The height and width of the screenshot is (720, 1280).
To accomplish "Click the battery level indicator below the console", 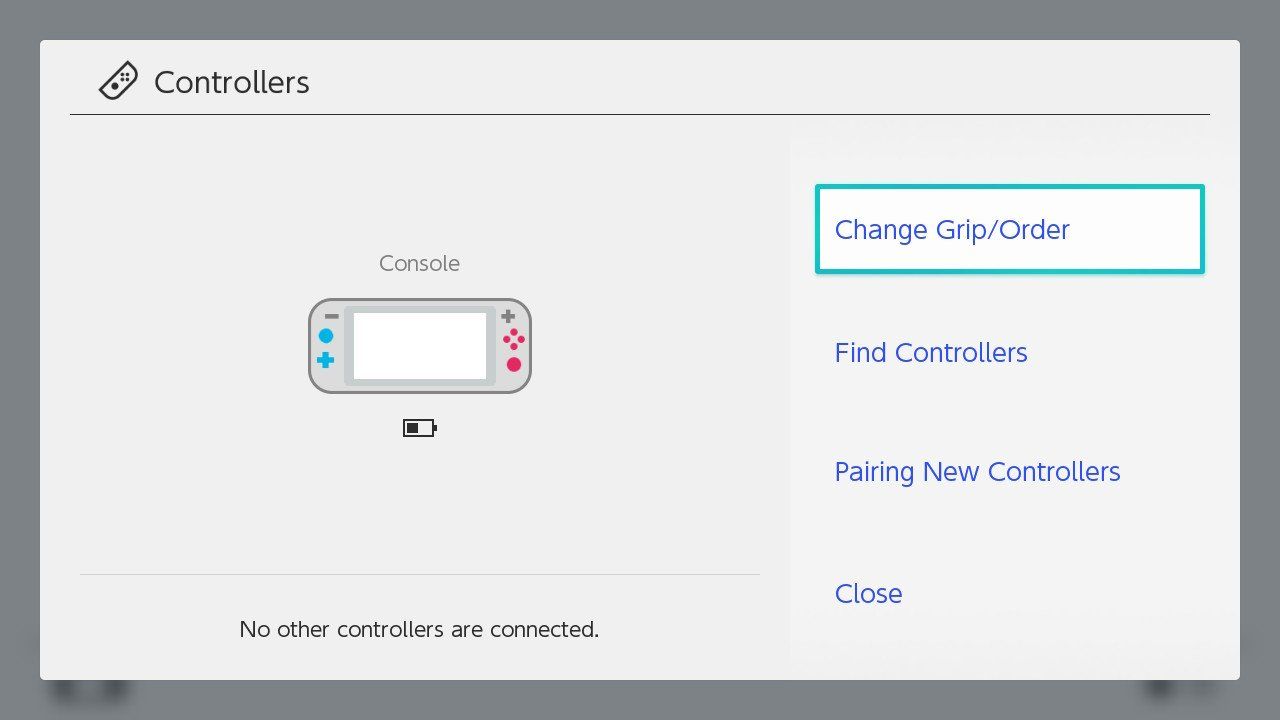I will point(419,428).
